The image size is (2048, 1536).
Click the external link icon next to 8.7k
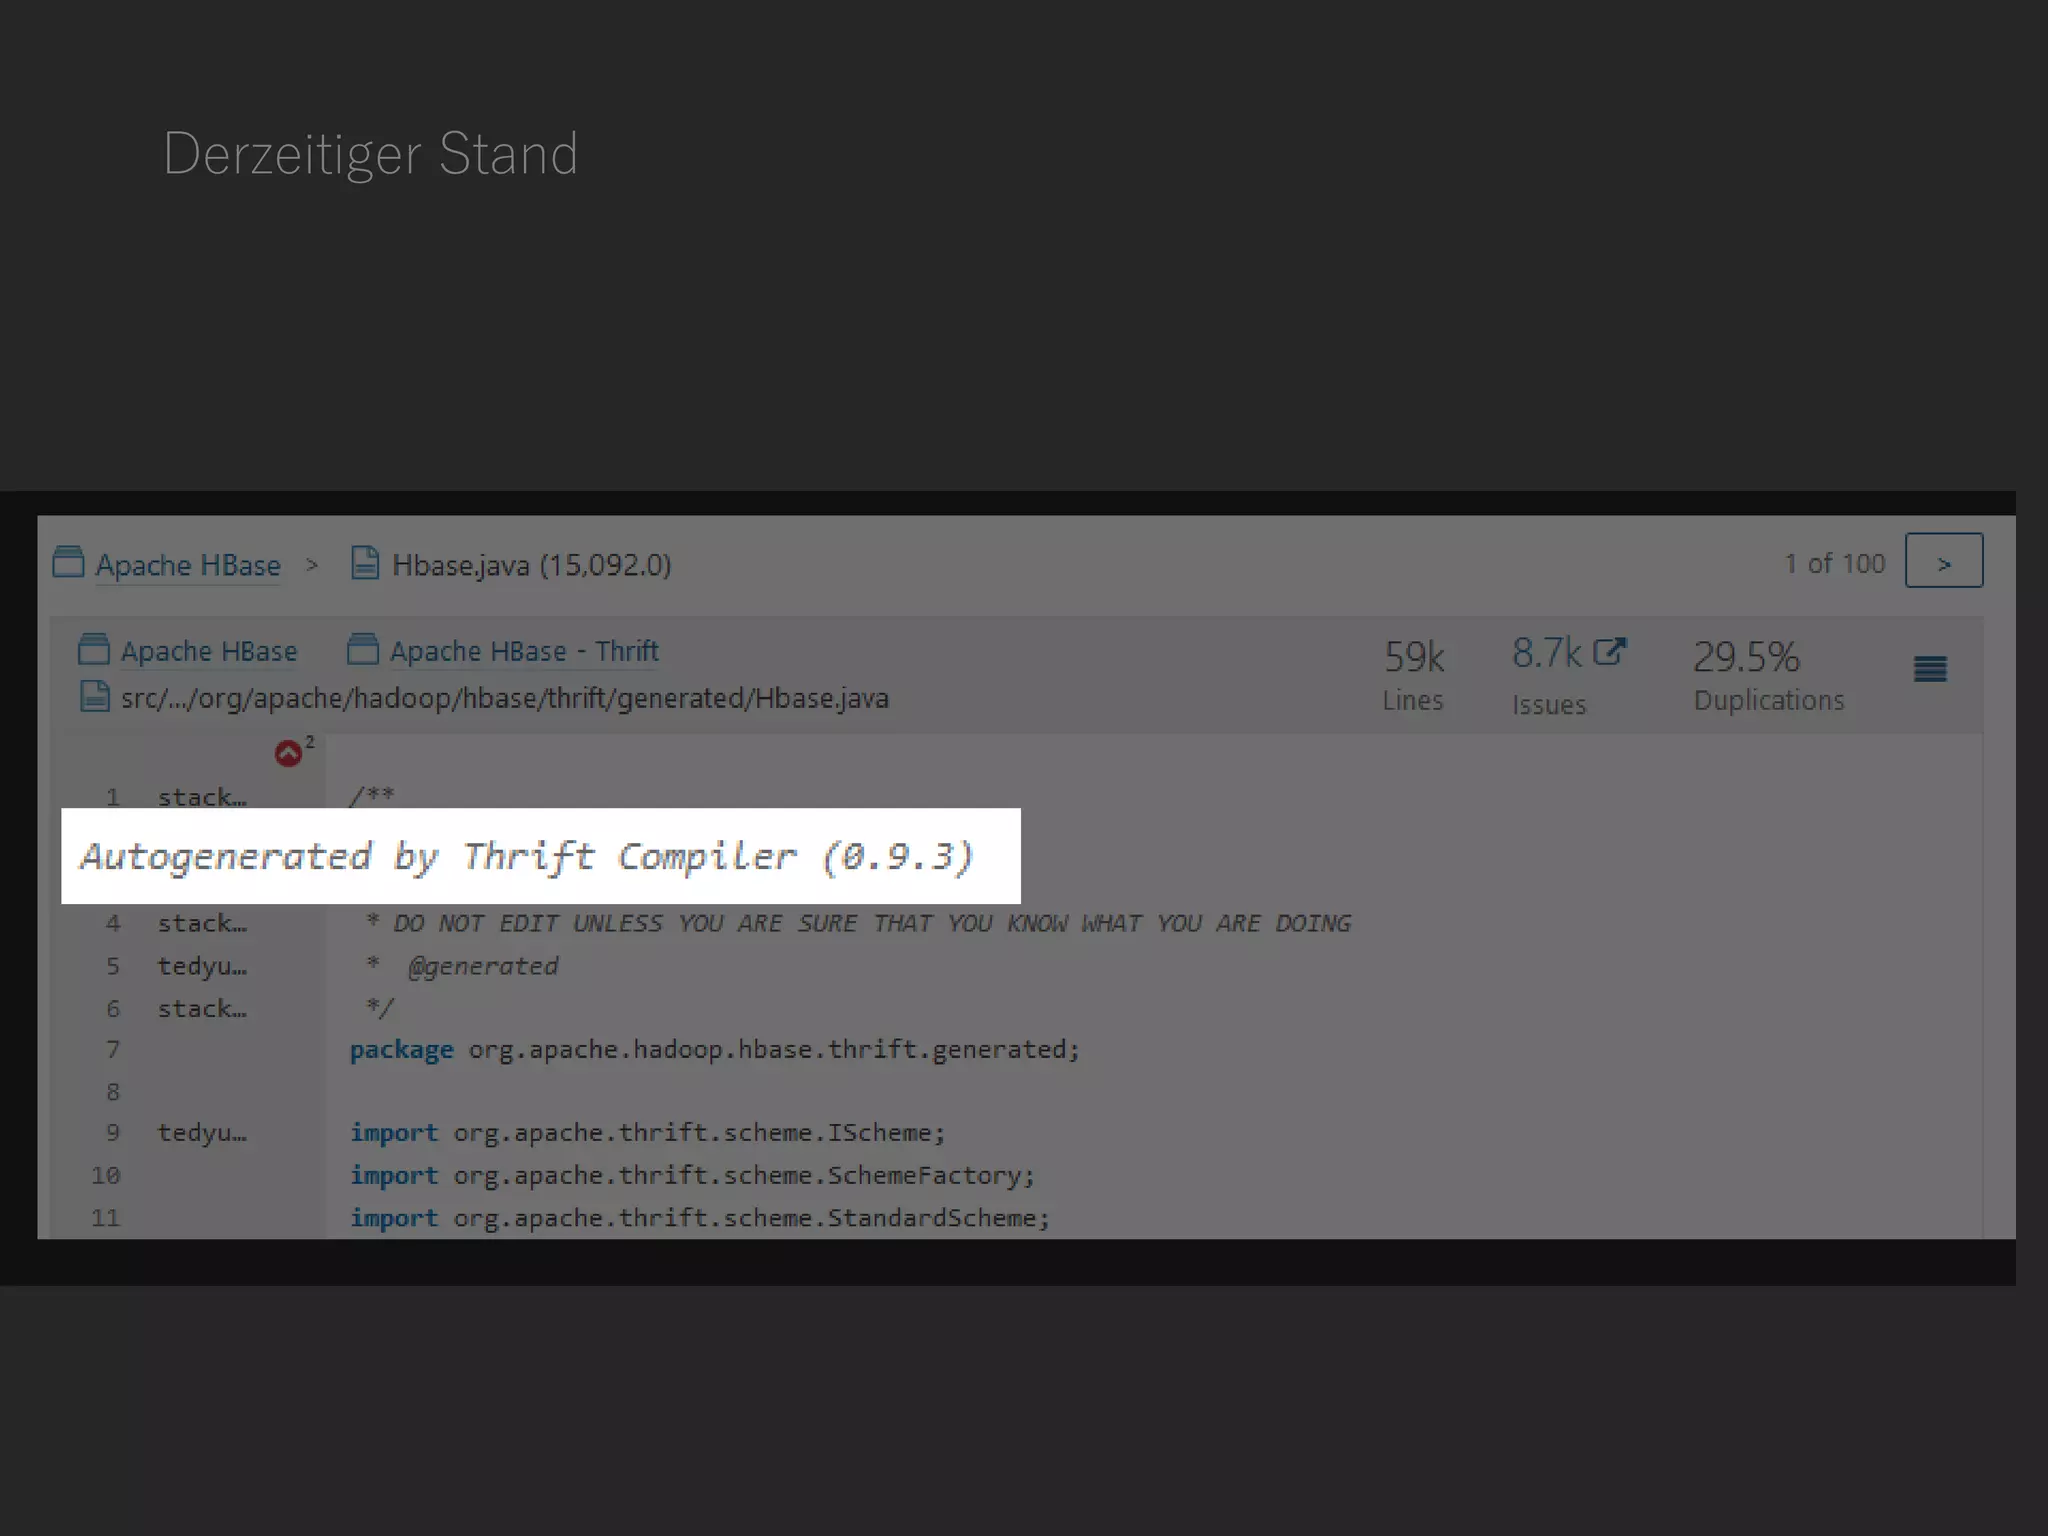point(1609,652)
